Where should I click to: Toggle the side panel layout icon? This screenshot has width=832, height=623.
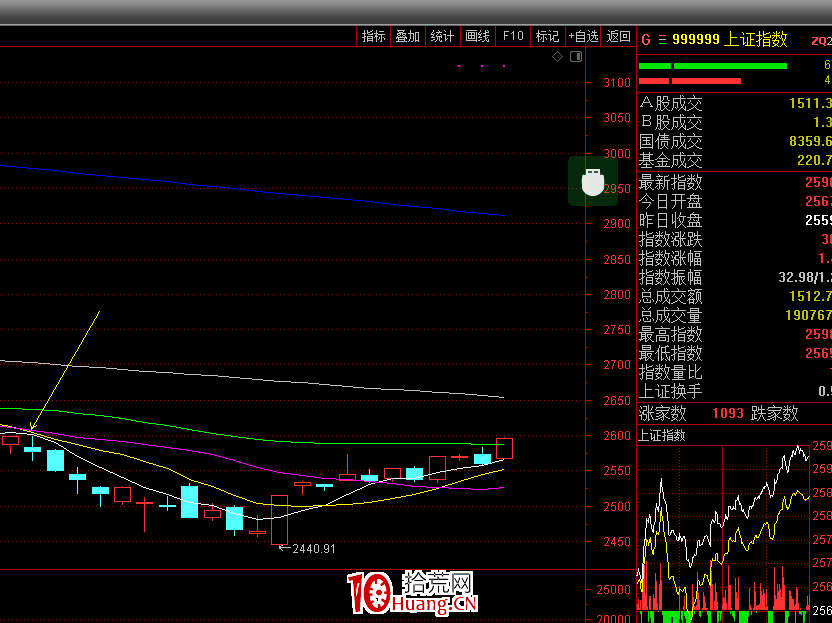coord(575,57)
